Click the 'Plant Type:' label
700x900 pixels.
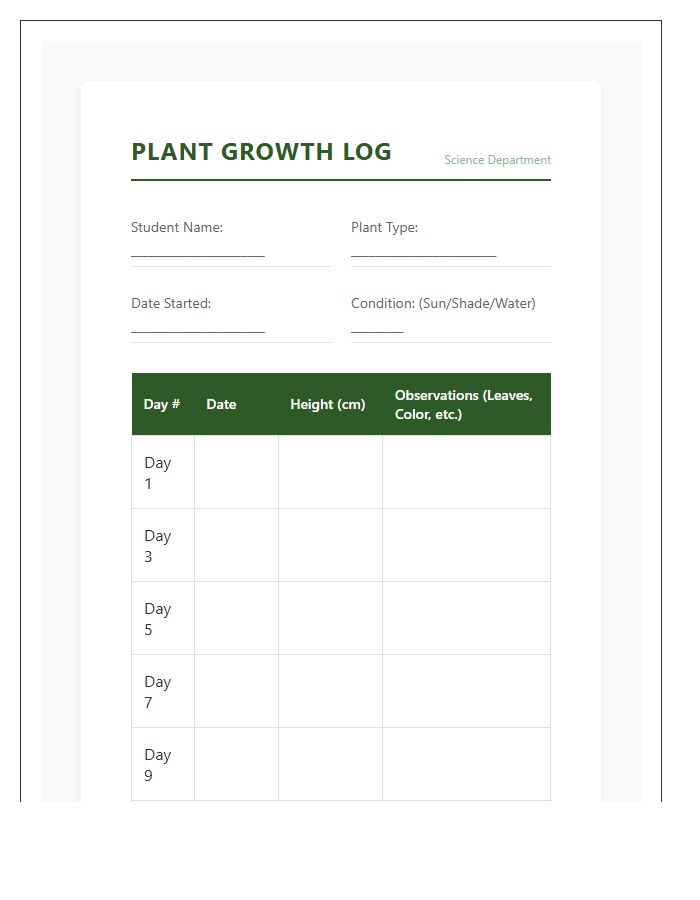pyautogui.click(x=384, y=227)
